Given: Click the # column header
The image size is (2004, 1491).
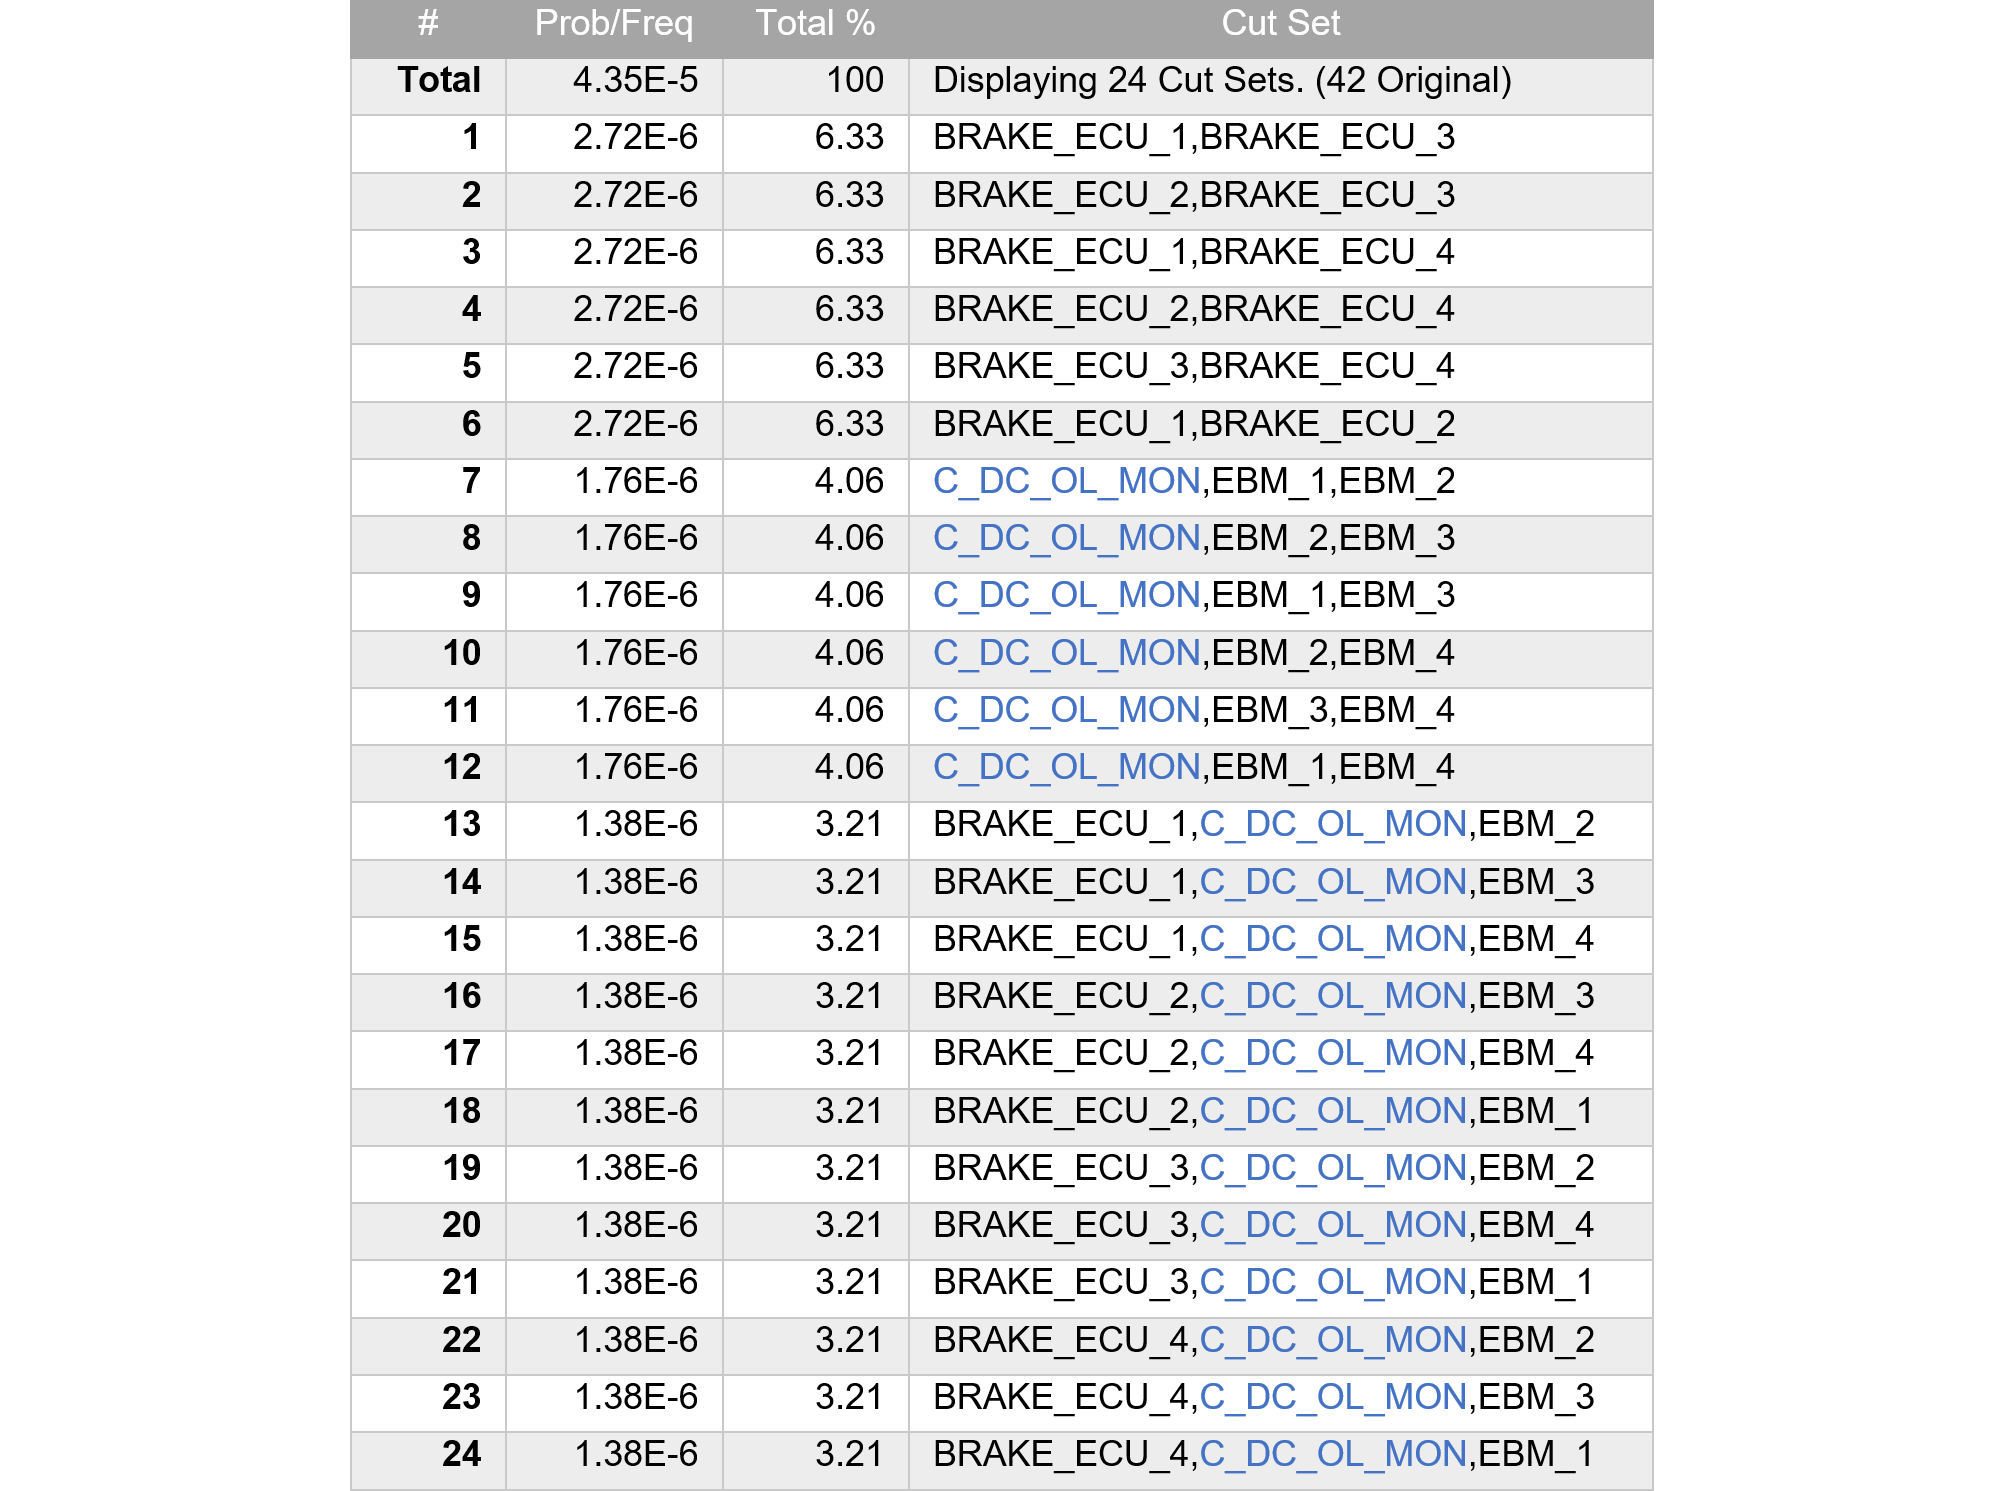Looking at the screenshot, I should [x=428, y=23].
